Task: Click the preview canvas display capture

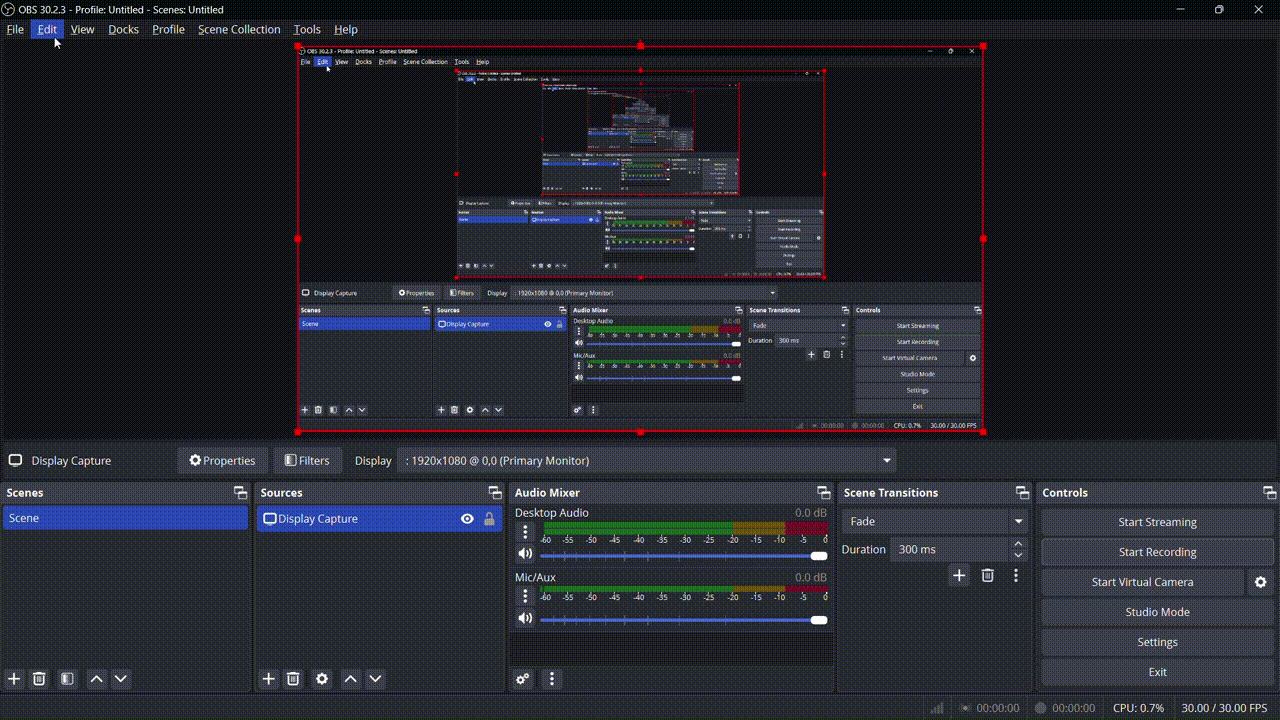Action: (x=640, y=239)
